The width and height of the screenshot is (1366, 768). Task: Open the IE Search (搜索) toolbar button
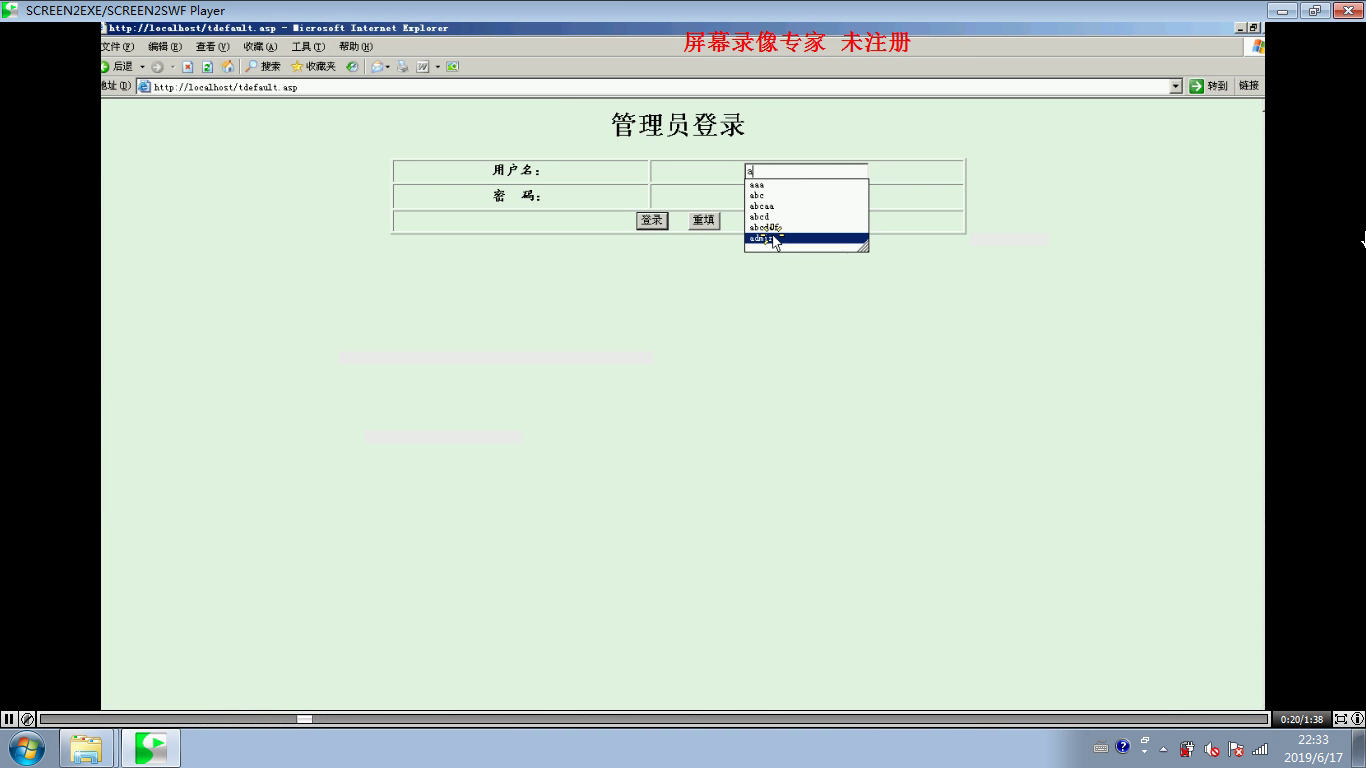(x=263, y=67)
